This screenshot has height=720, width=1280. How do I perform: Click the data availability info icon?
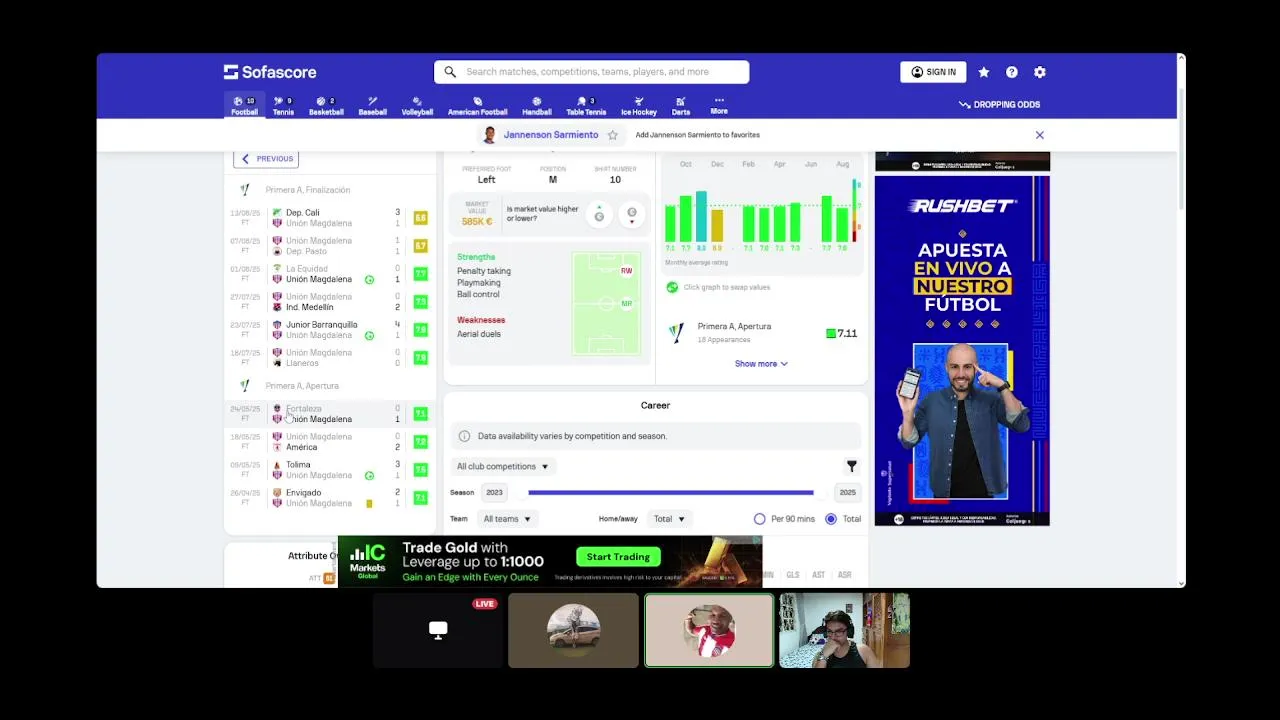[x=464, y=436]
